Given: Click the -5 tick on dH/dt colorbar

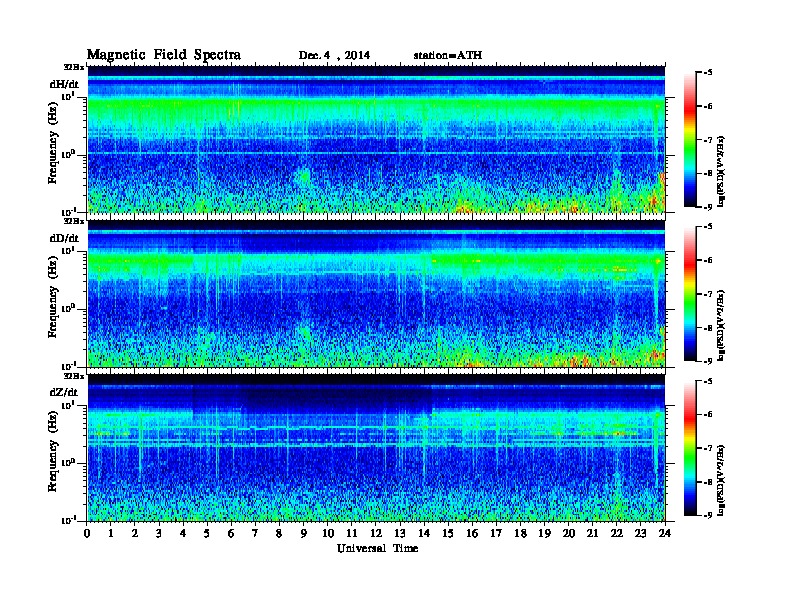Looking at the screenshot, I should (x=707, y=73).
